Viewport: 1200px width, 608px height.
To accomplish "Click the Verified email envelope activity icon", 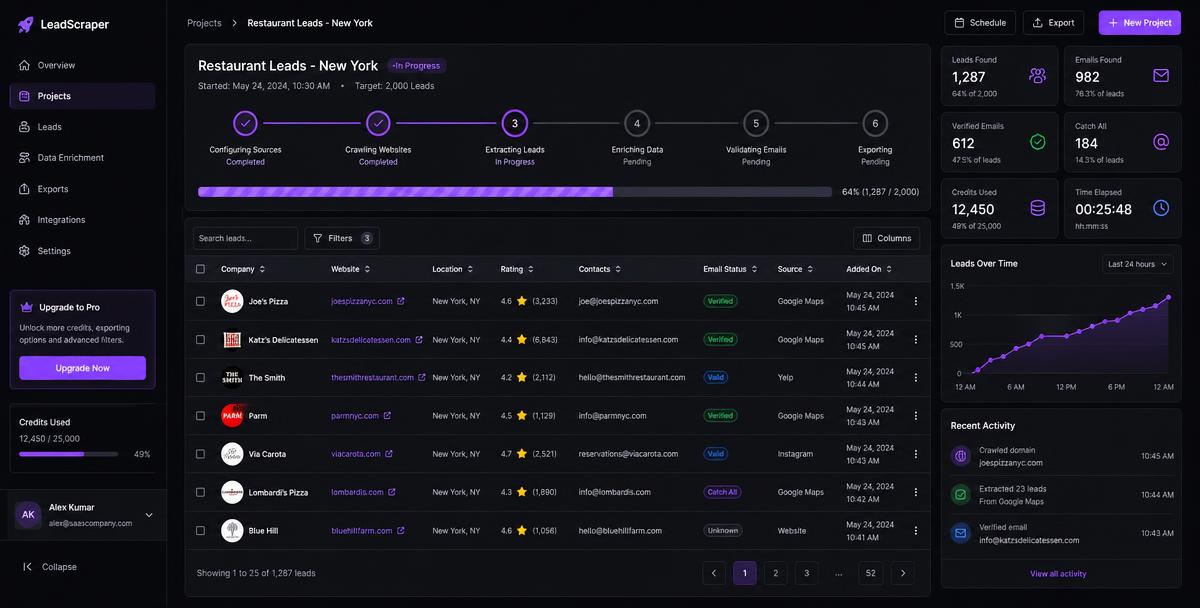I will (x=961, y=533).
